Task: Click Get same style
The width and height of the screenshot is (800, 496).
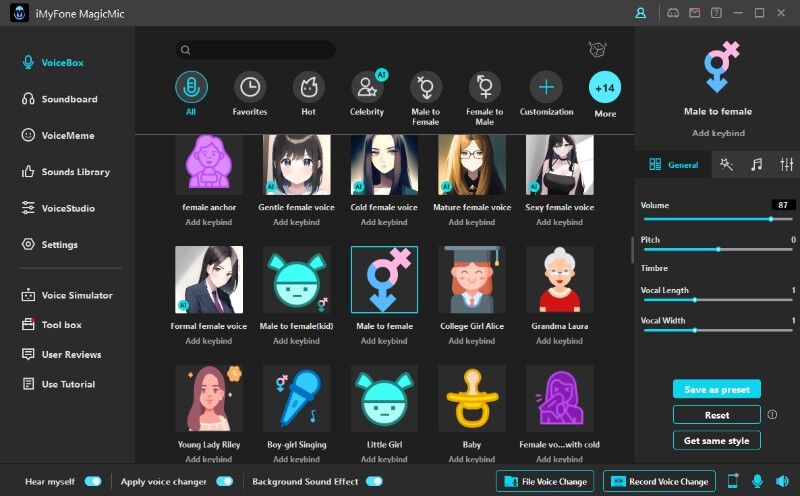Action: click(x=717, y=440)
